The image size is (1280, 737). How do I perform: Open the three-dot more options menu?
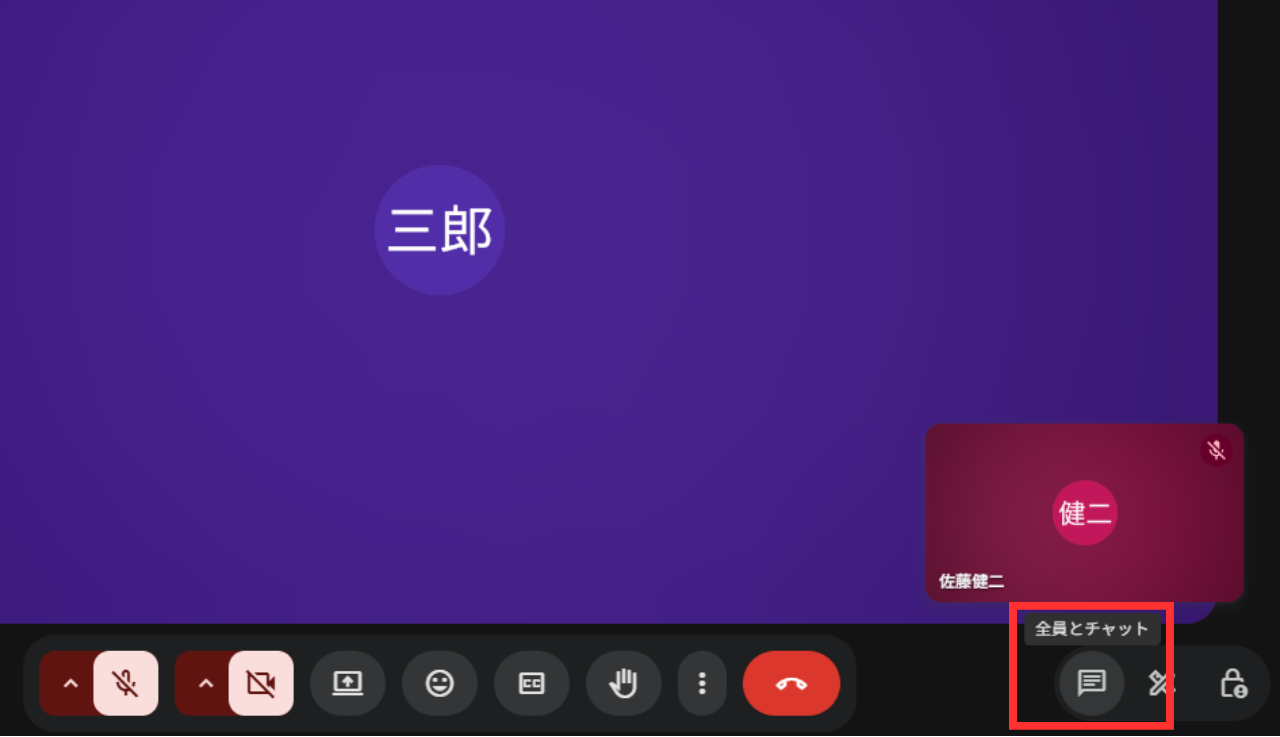pyautogui.click(x=702, y=683)
